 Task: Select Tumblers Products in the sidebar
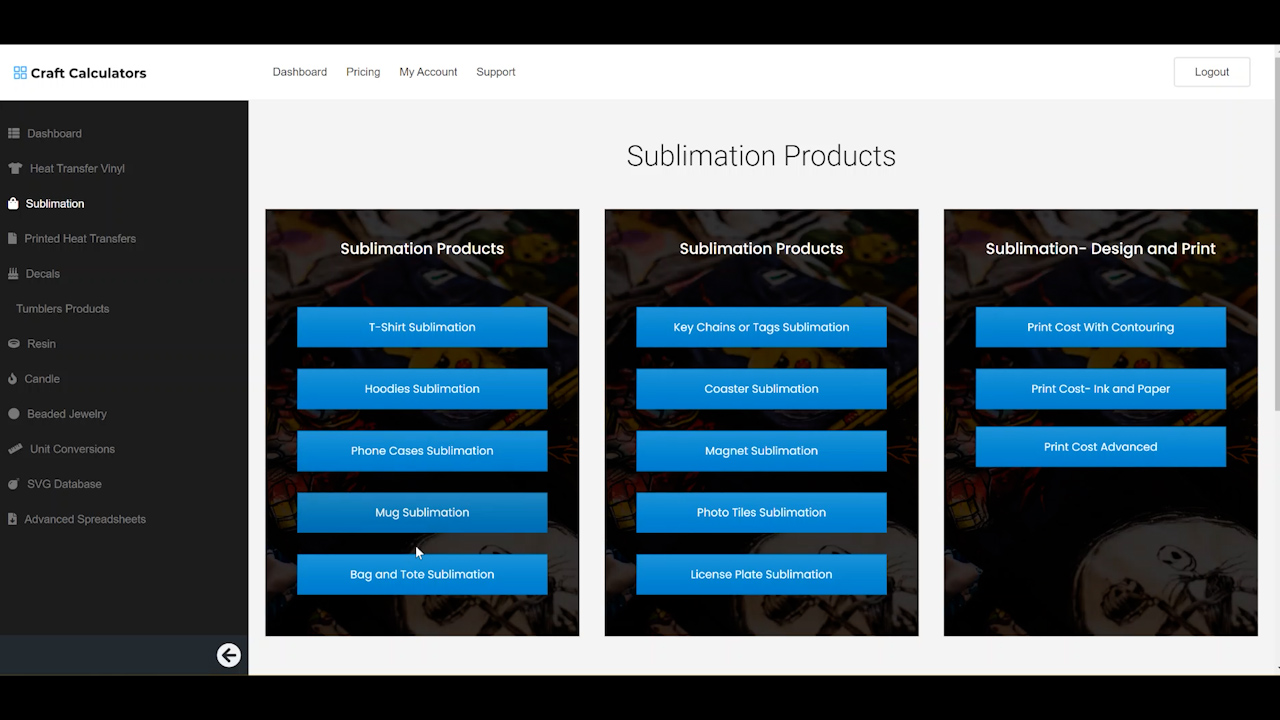coord(62,308)
